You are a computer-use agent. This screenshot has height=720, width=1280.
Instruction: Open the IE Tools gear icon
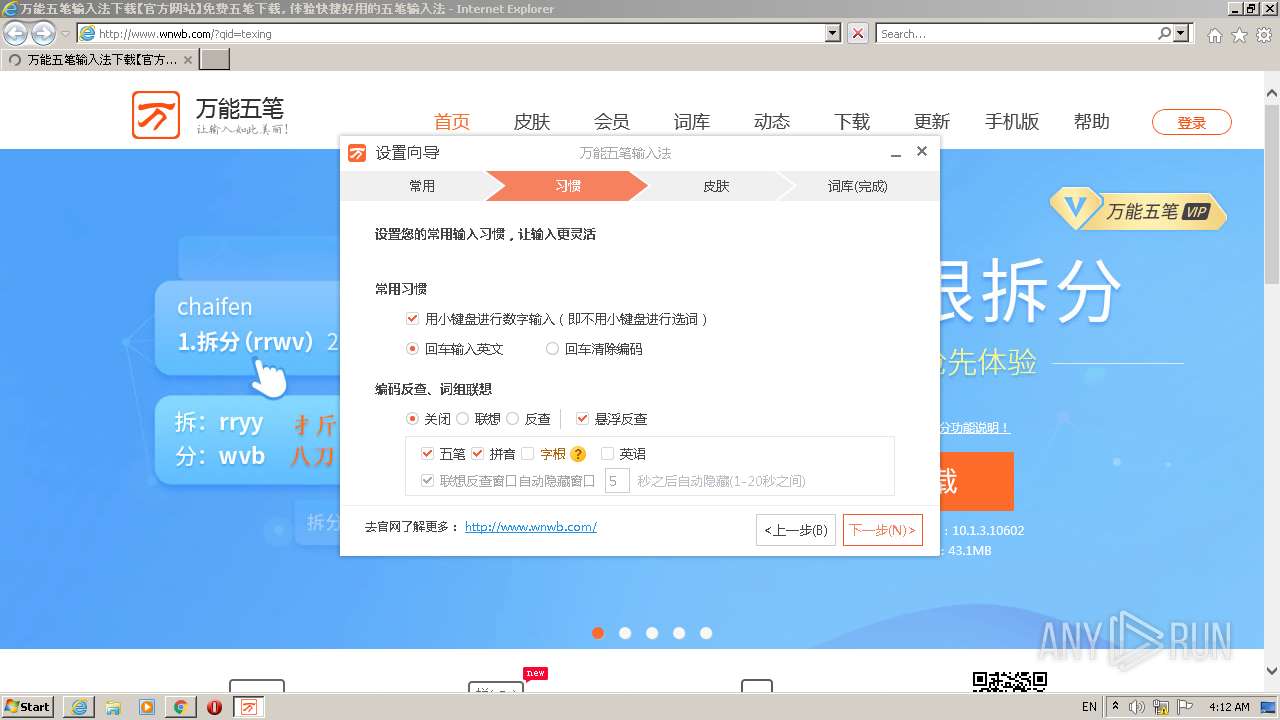tap(1264, 34)
